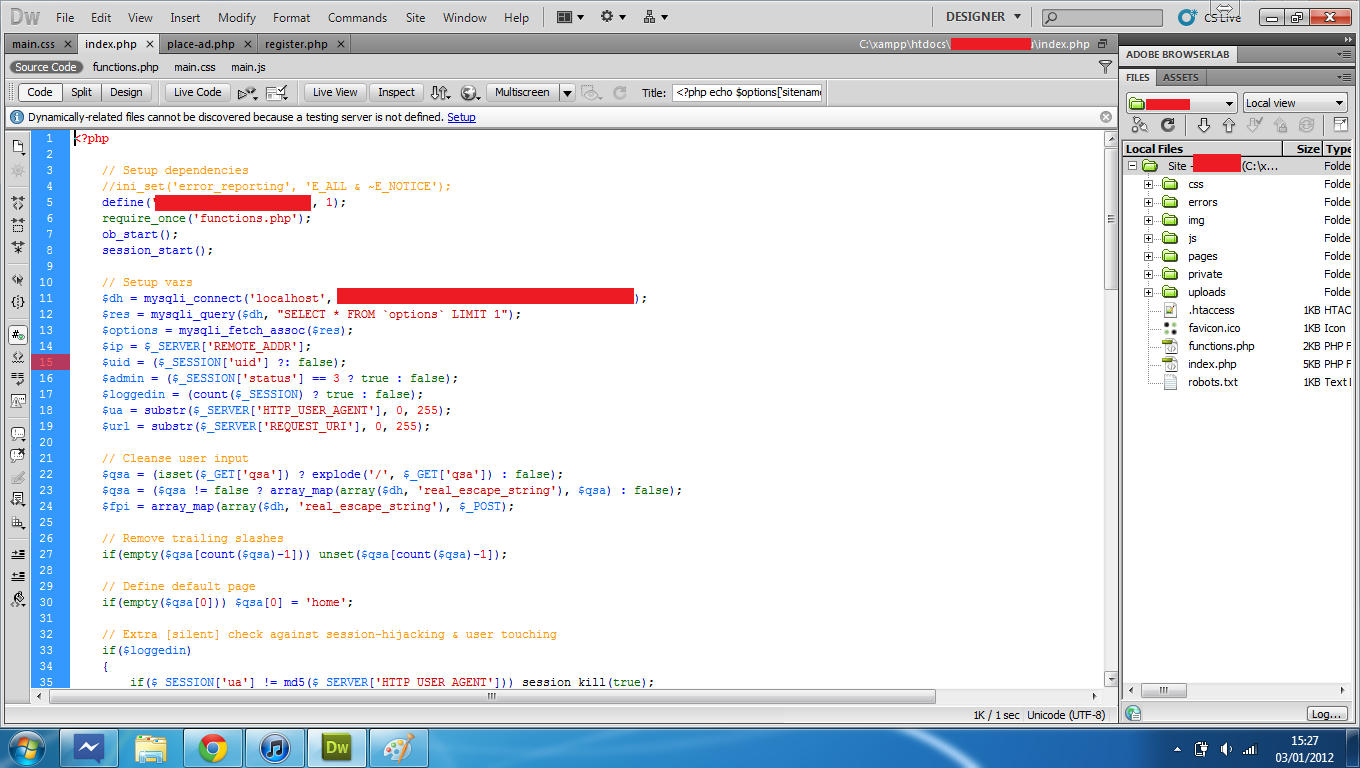Image resolution: width=1360 pixels, height=768 pixels.
Task: Toggle Live View mode
Action: tap(335, 92)
